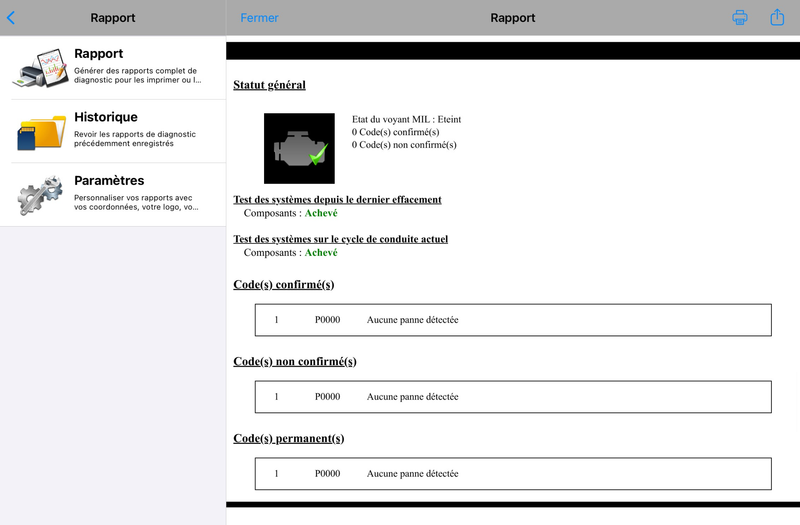Click the Paramètres gears icon
The height and width of the screenshot is (525, 800).
tap(41, 195)
